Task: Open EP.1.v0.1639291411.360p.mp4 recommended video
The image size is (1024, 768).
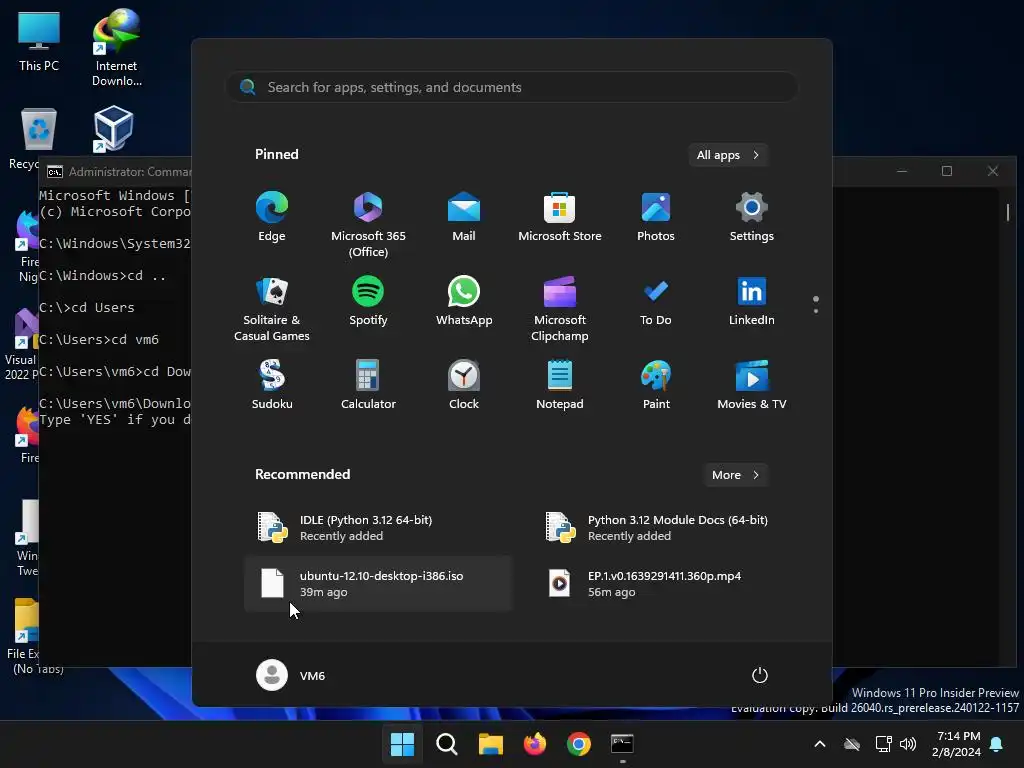Action: [x=666, y=584]
